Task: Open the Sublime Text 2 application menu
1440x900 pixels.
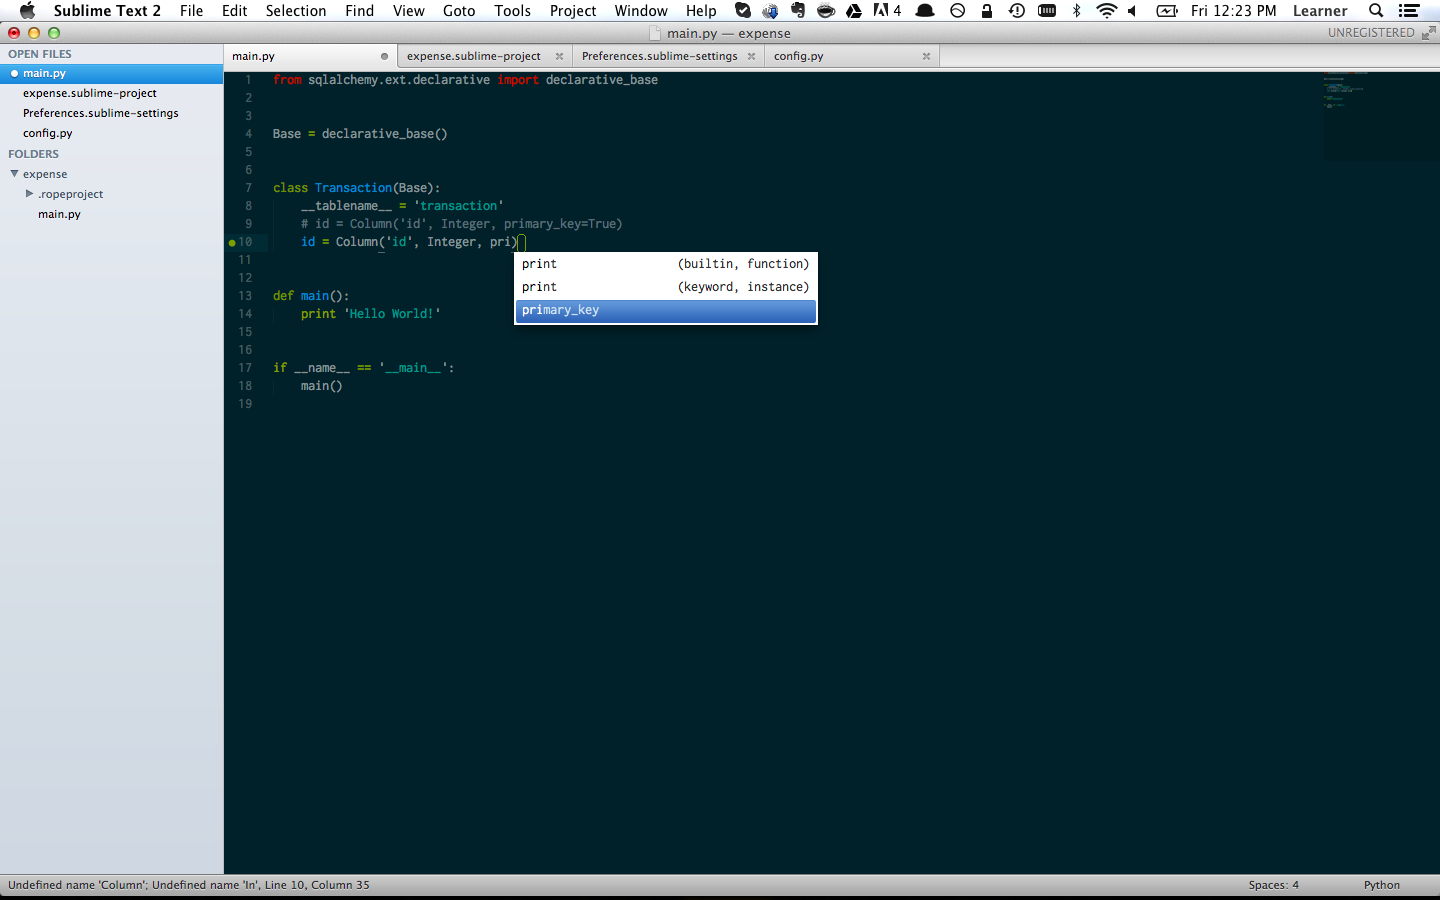Action: [x=107, y=11]
